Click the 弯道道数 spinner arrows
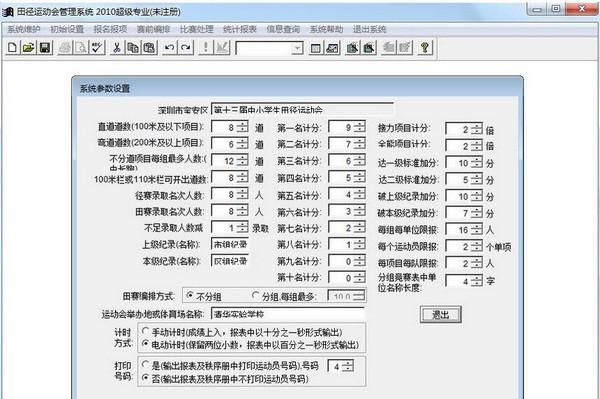 242,144
